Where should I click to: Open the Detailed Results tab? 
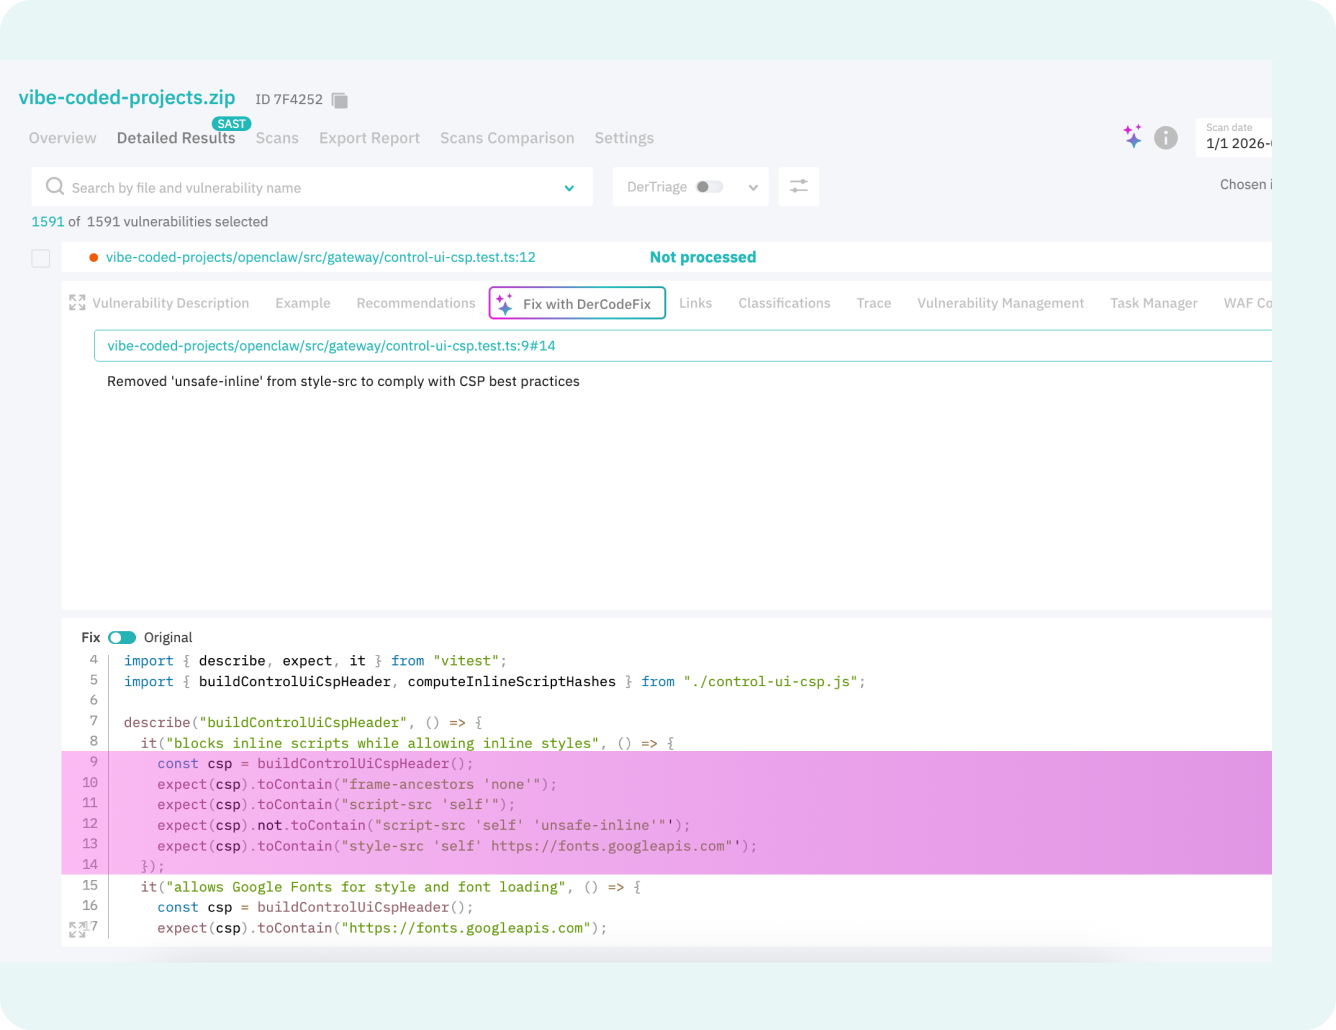(x=176, y=138)
